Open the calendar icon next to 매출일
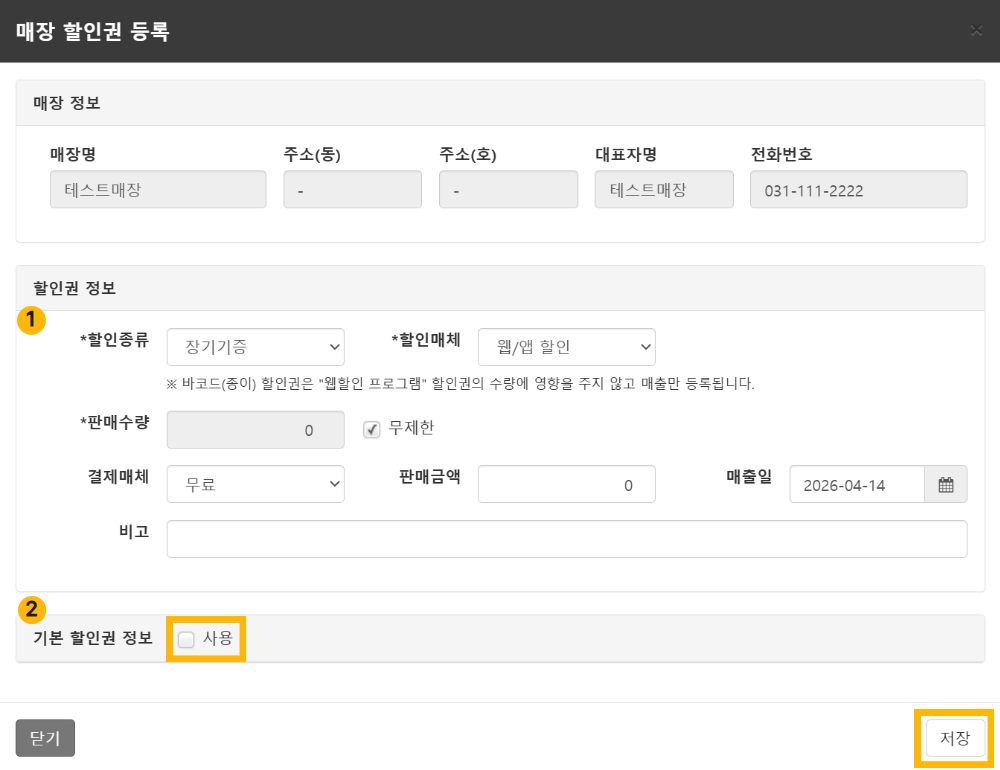Viewport: 1000px width, 770px height. [x=946, y=484]
